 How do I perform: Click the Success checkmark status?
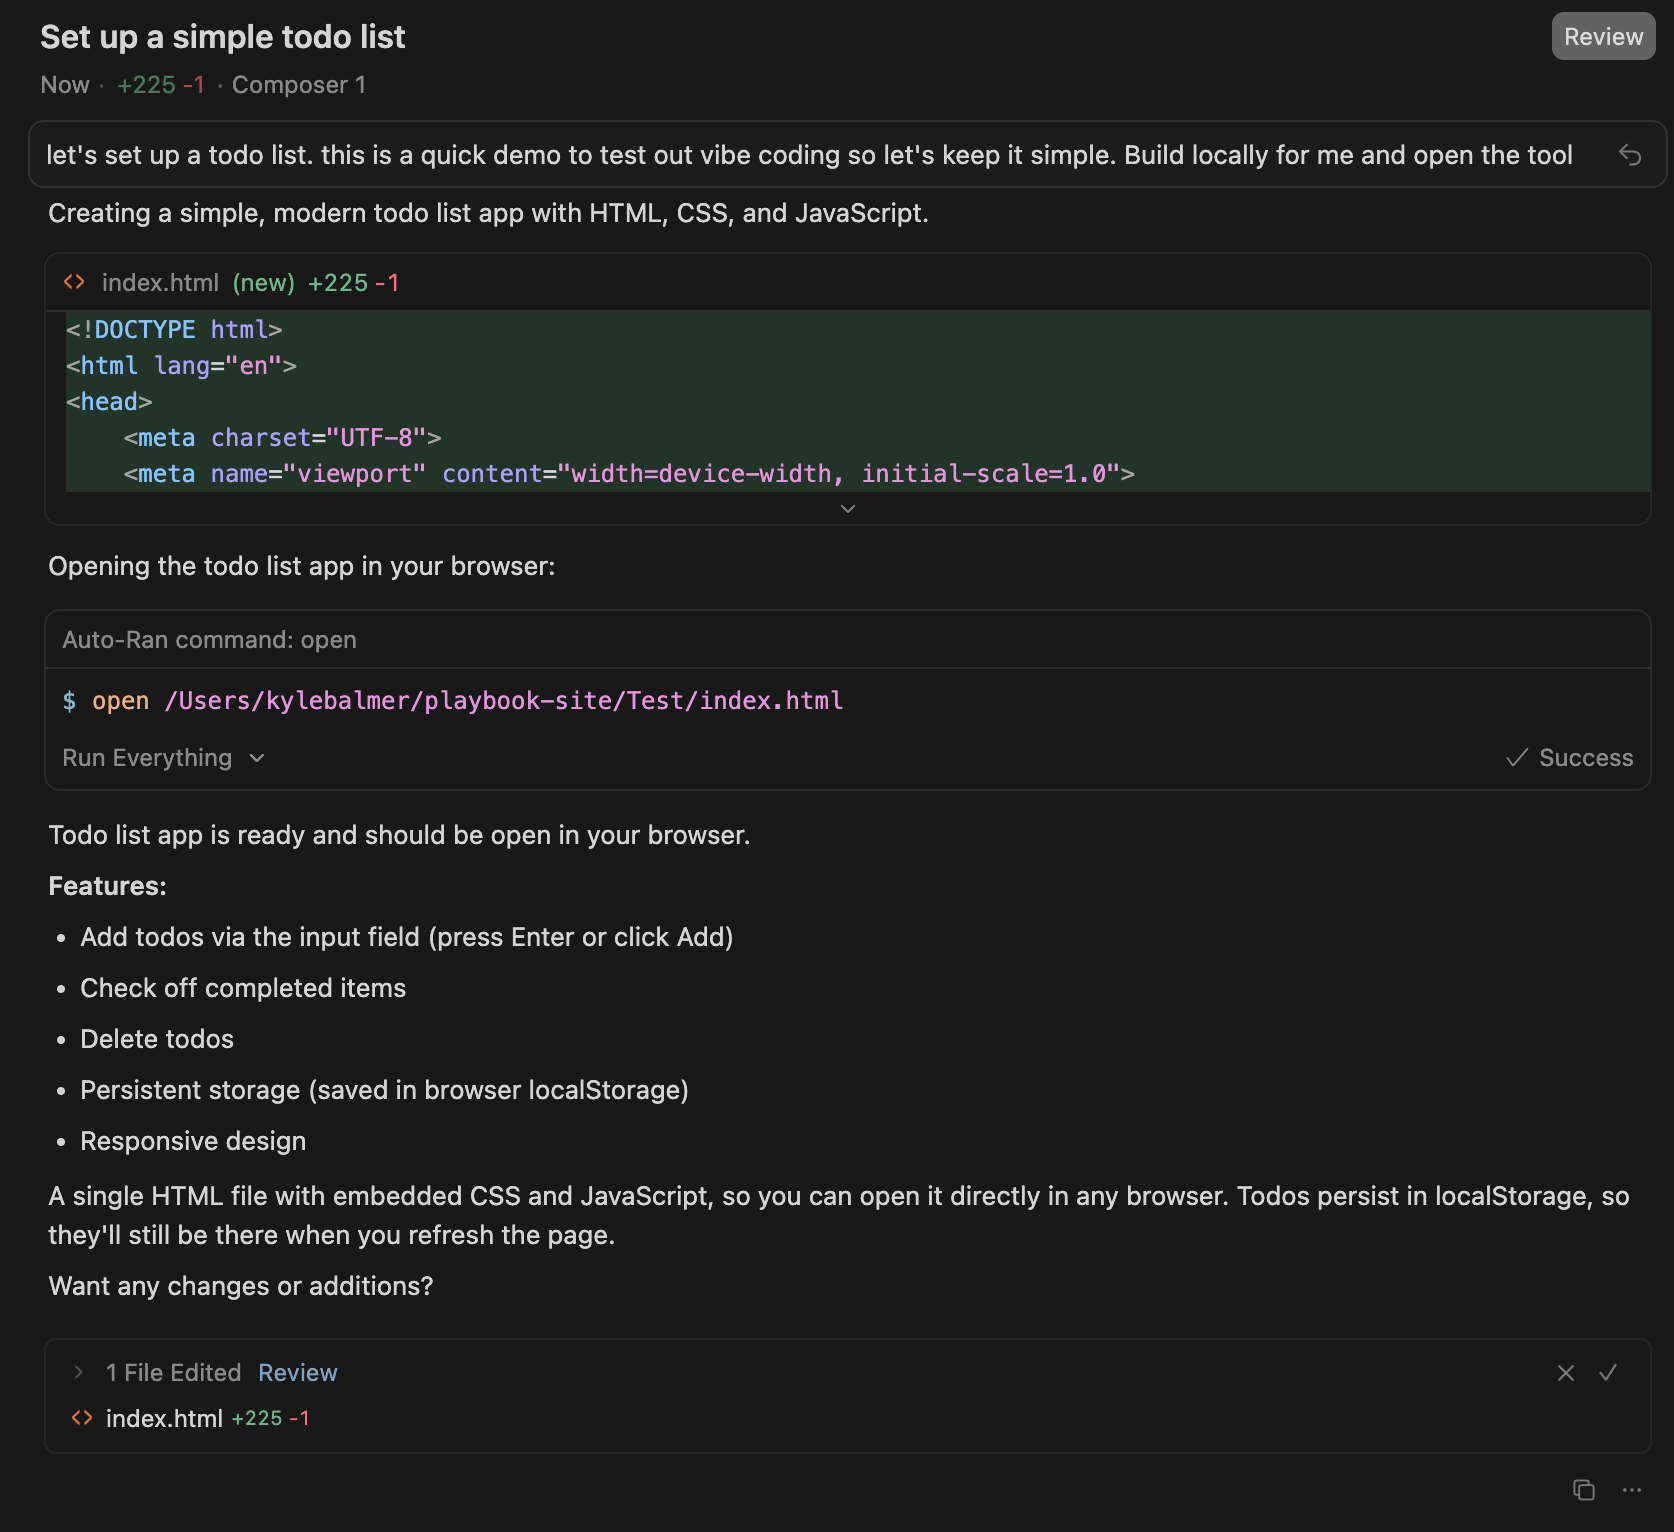click(1569, 758)
